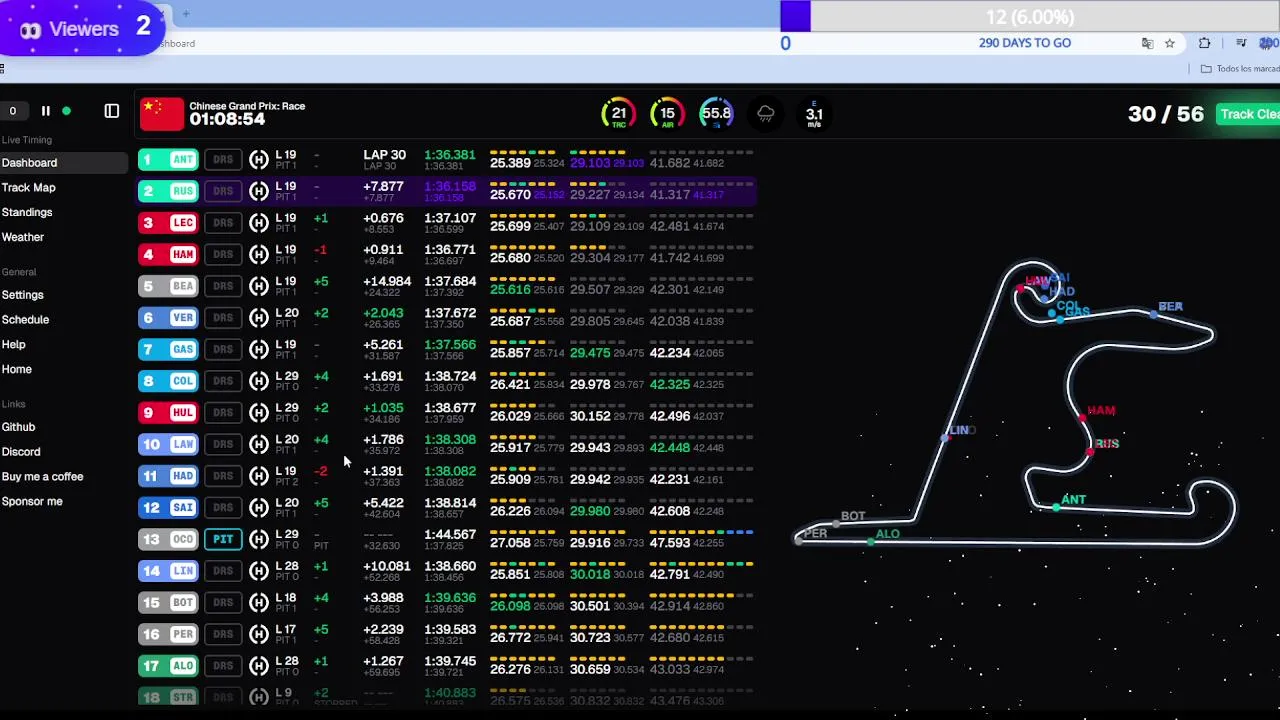Click the rain cloud weather icon
Viewport: 1280px width, 720px height.
click(766, 114)
